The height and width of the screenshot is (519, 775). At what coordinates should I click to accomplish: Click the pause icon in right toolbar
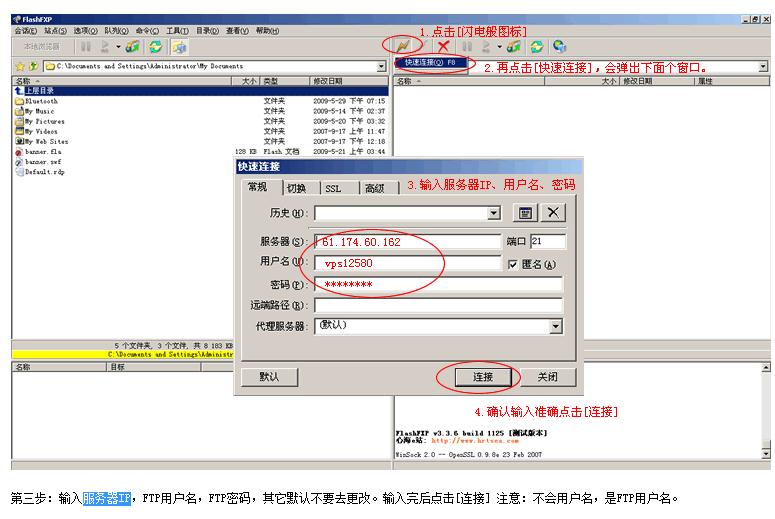point(467,47)
